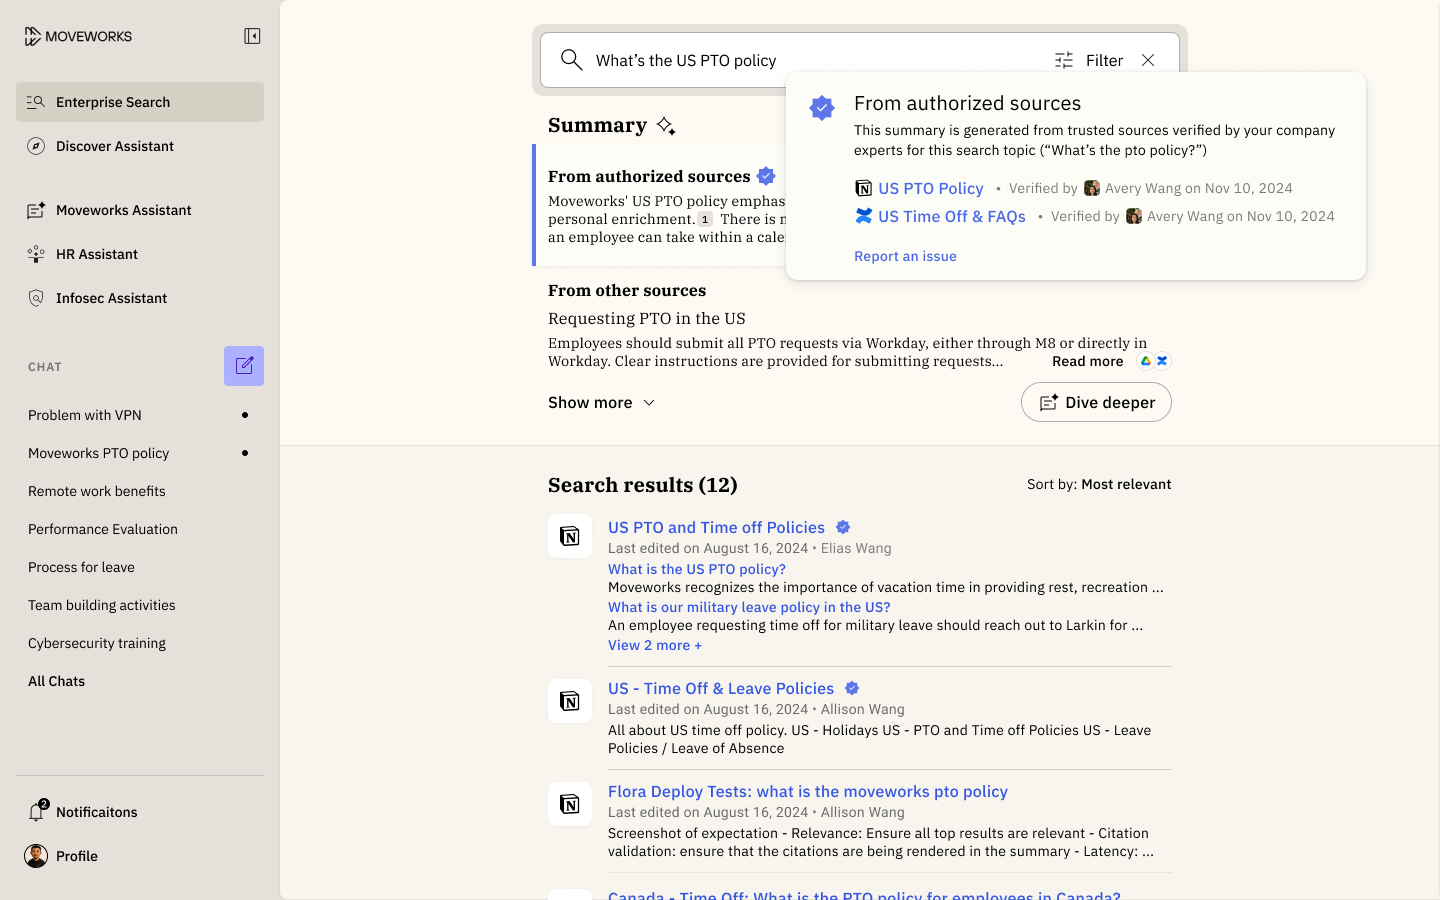The image size is (1440, 900).
Task: Open US - Time Off & Leave Policies result
Action: coord(721,688)
